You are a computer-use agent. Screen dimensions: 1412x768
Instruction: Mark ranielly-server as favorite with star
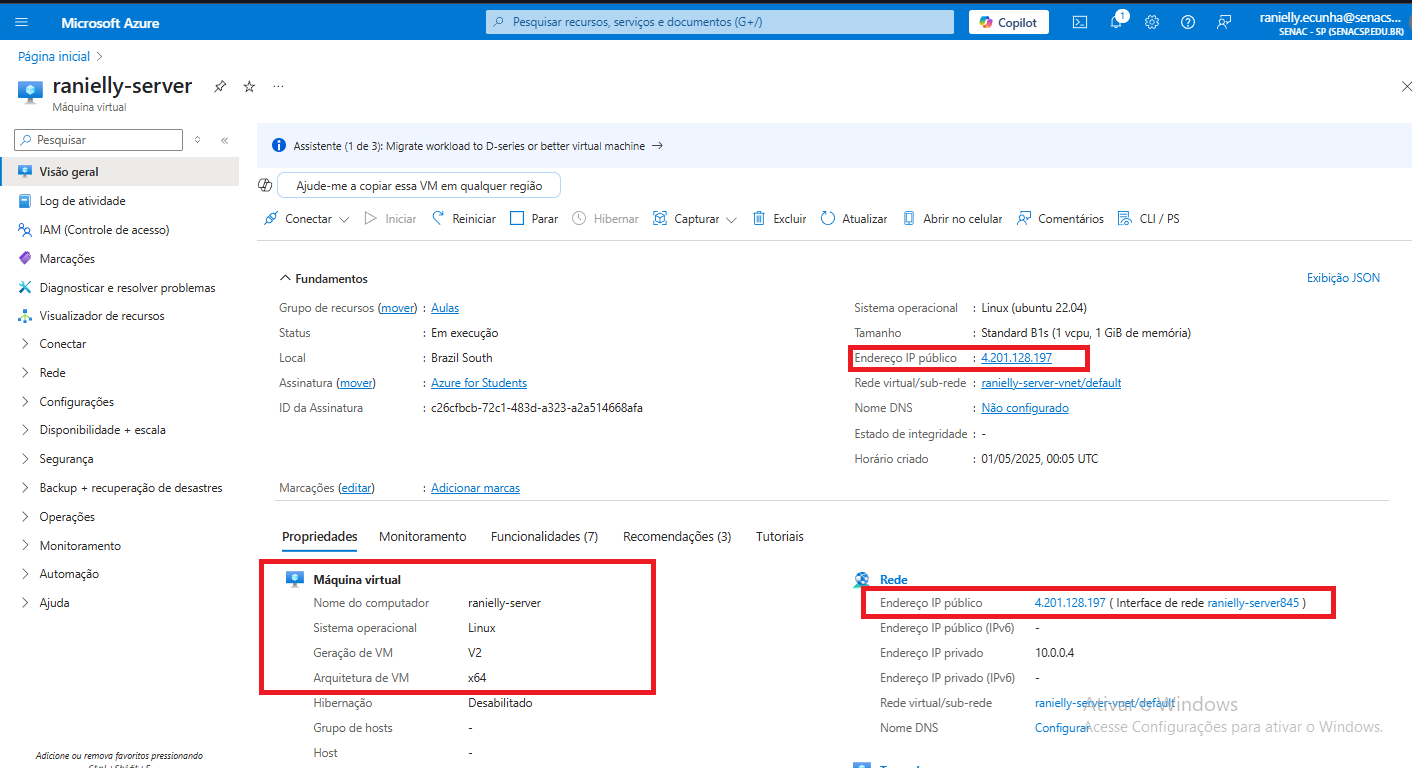(x=249, y=87)
